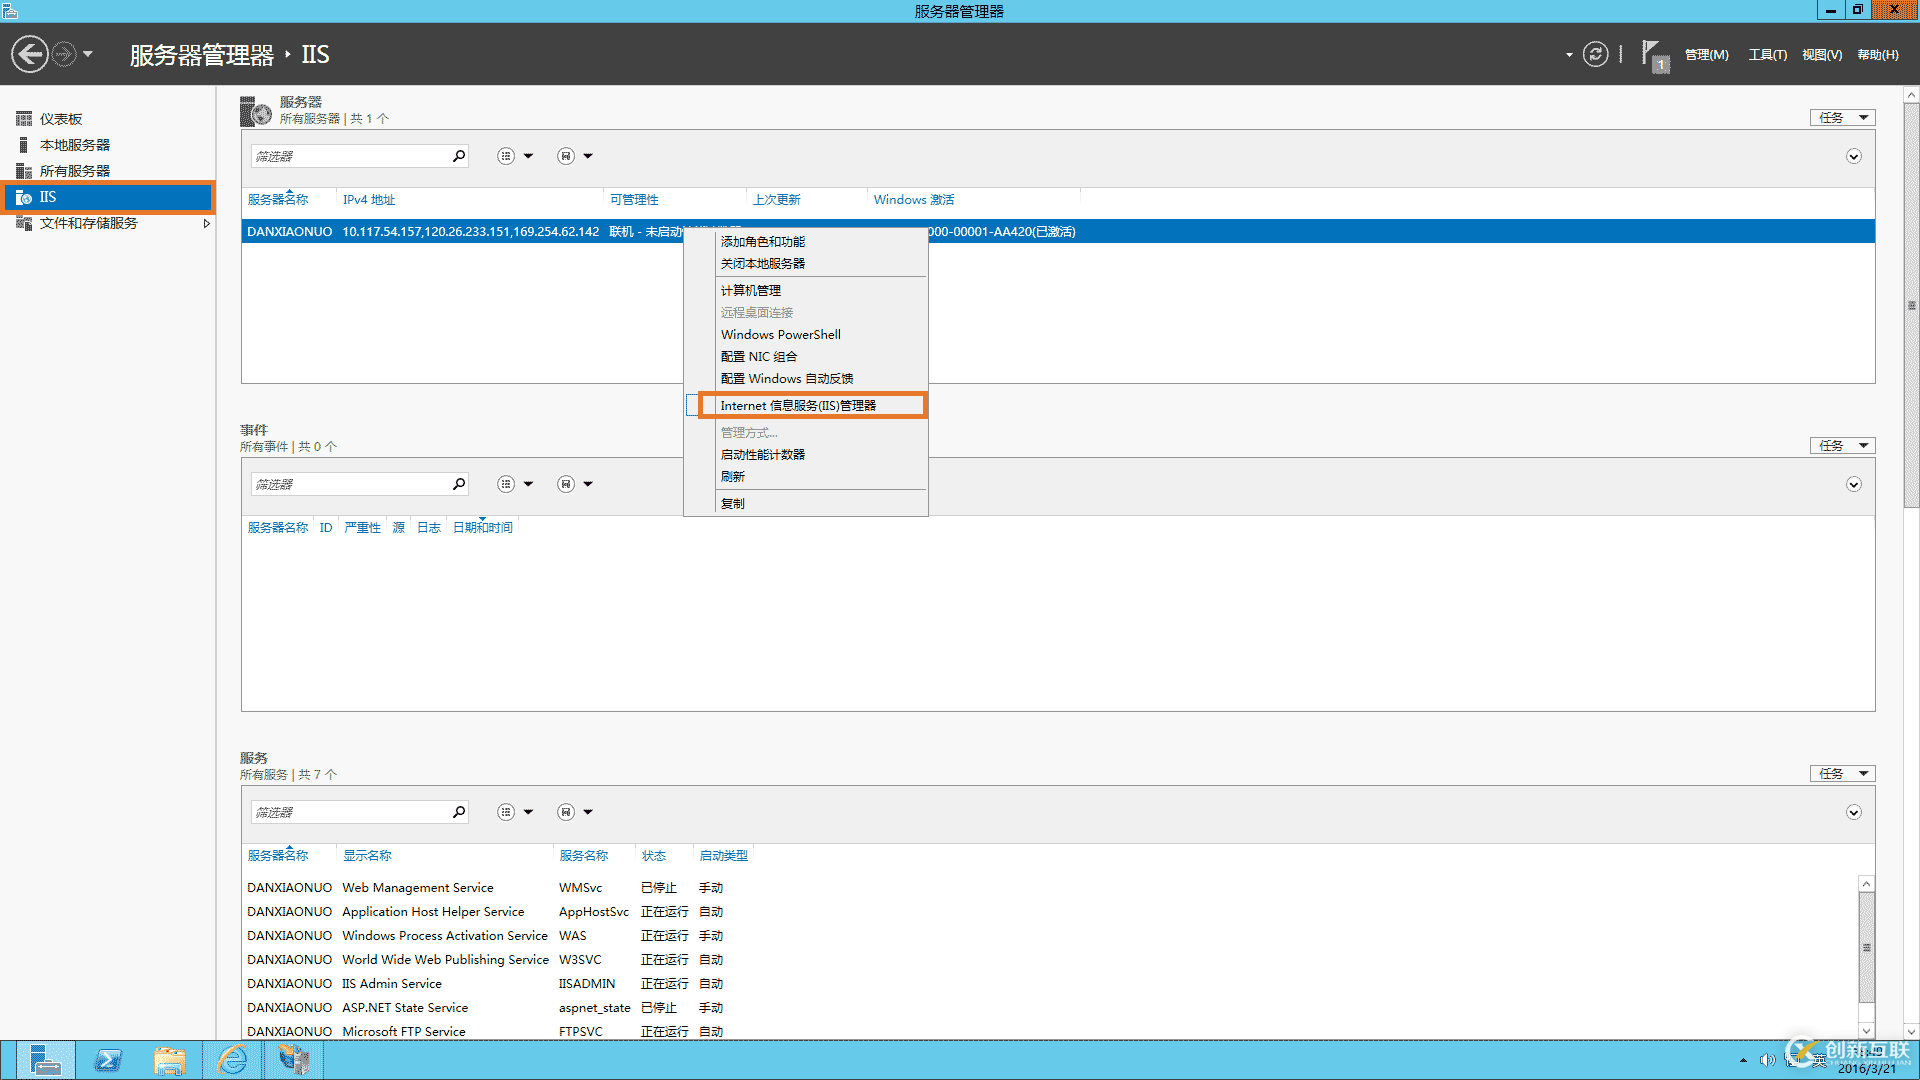Open Internet 信息服务(IIS)管理器 from context menu
Viewport: 1920px width, 1080px height.
click(x=812, y=405)
